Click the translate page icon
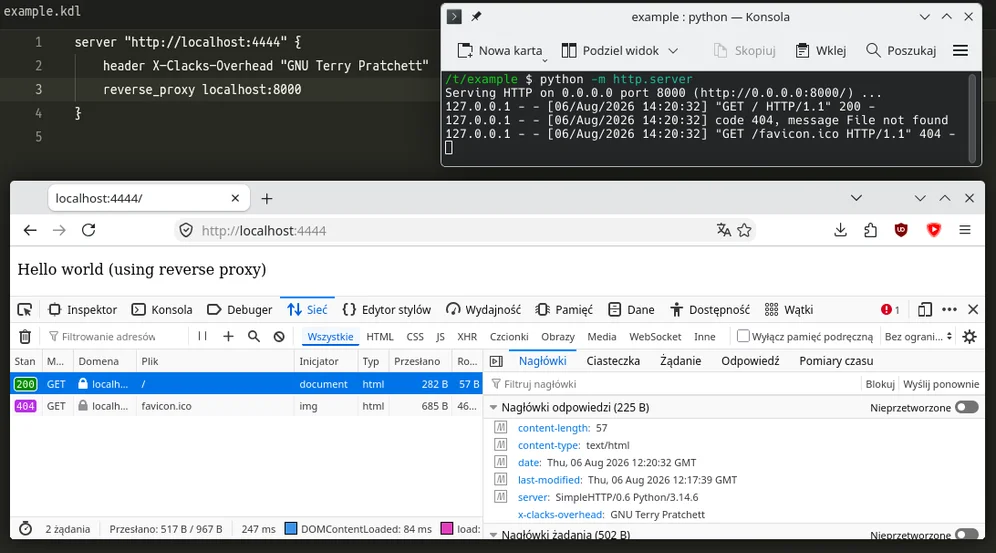This screenshot has height=553, width=996. pos(723,230)
